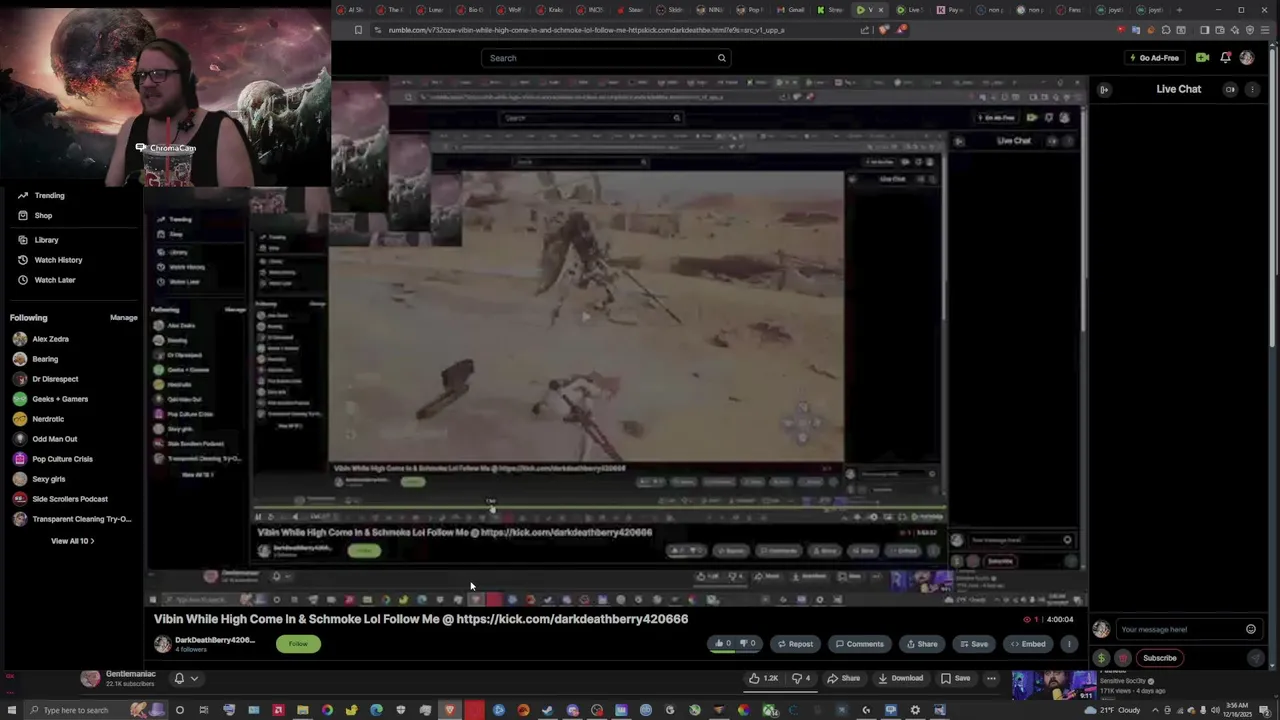Pop out the Live Chat window

1231,89
